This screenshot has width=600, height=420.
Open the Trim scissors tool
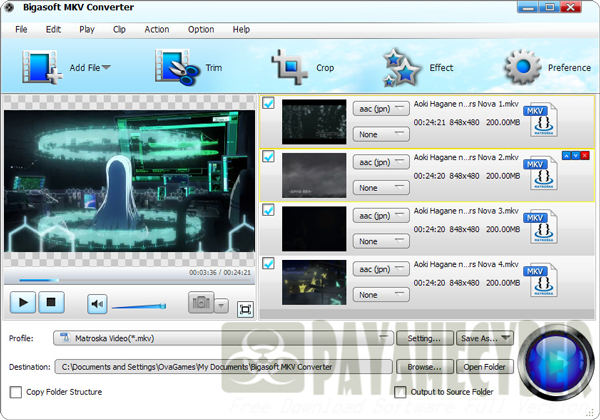click(x=178, y=67)
